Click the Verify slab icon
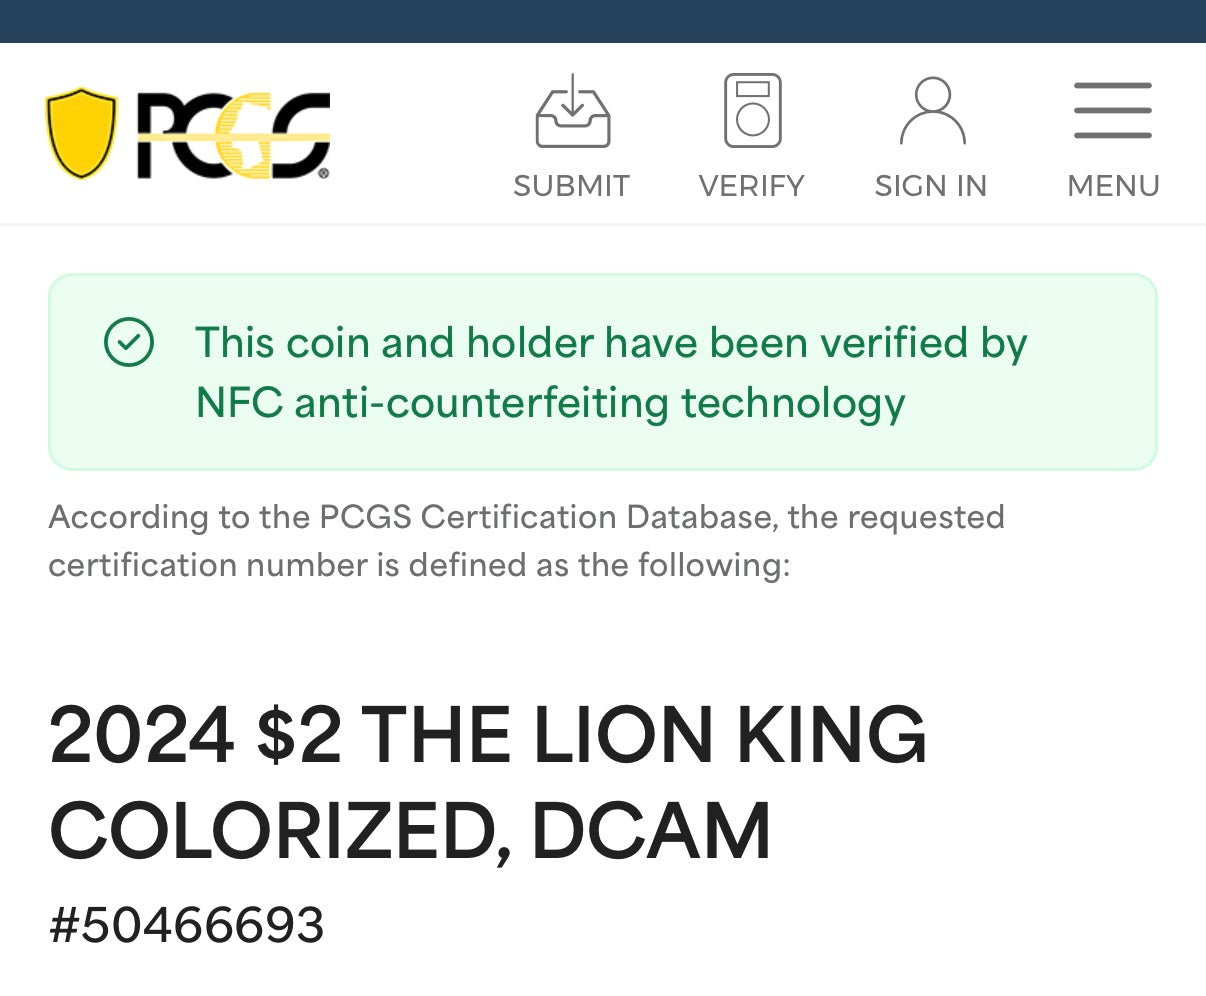 pyautogui.click(x=751, y=111)
